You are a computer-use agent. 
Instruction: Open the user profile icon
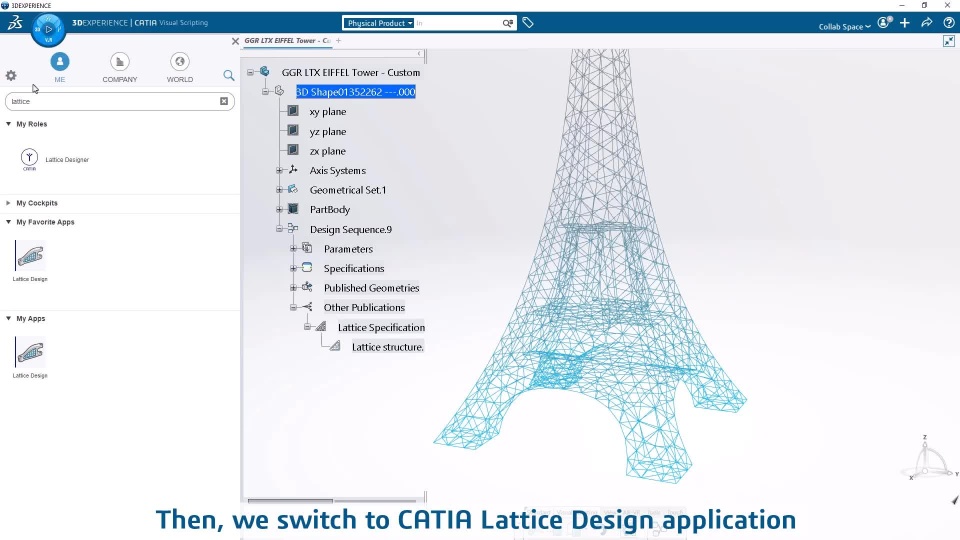[885, 23]
